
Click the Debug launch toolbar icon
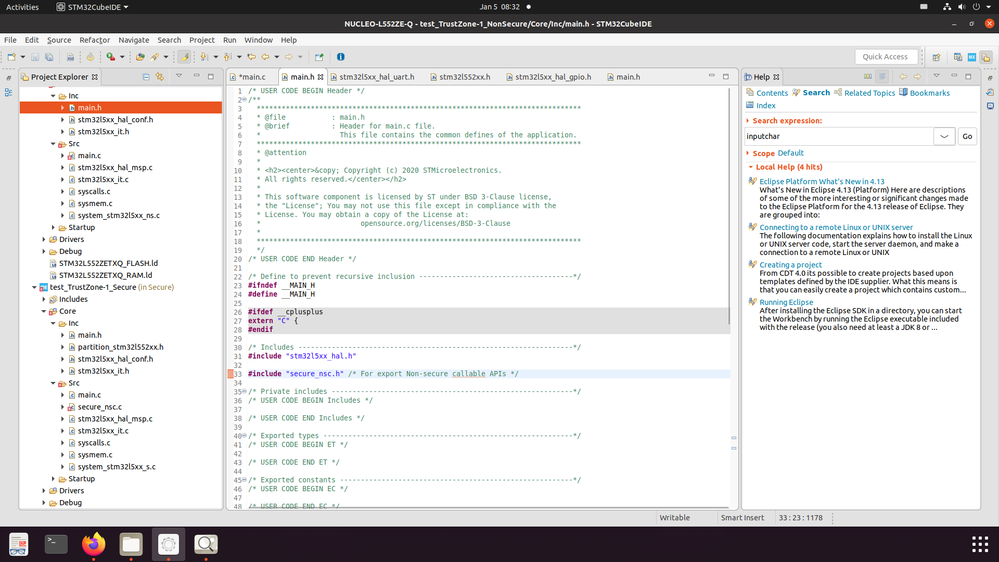click(x=110, y=57)
